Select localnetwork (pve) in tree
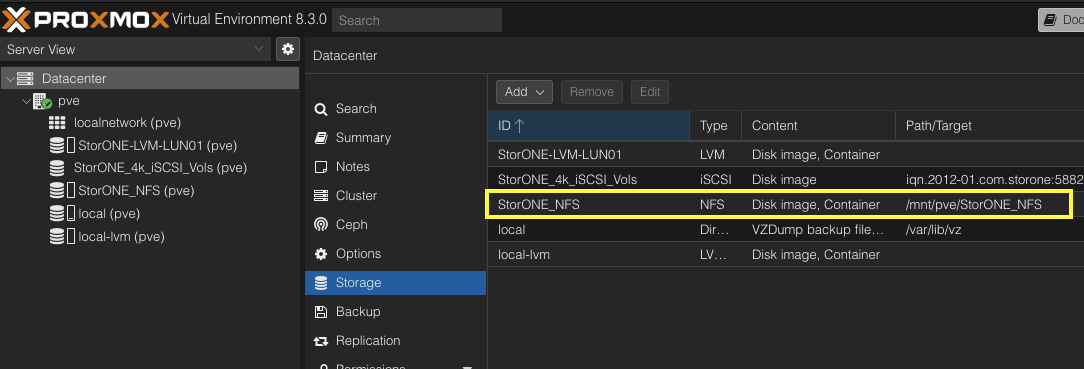 pyautogui.click(x=150, y=123)
